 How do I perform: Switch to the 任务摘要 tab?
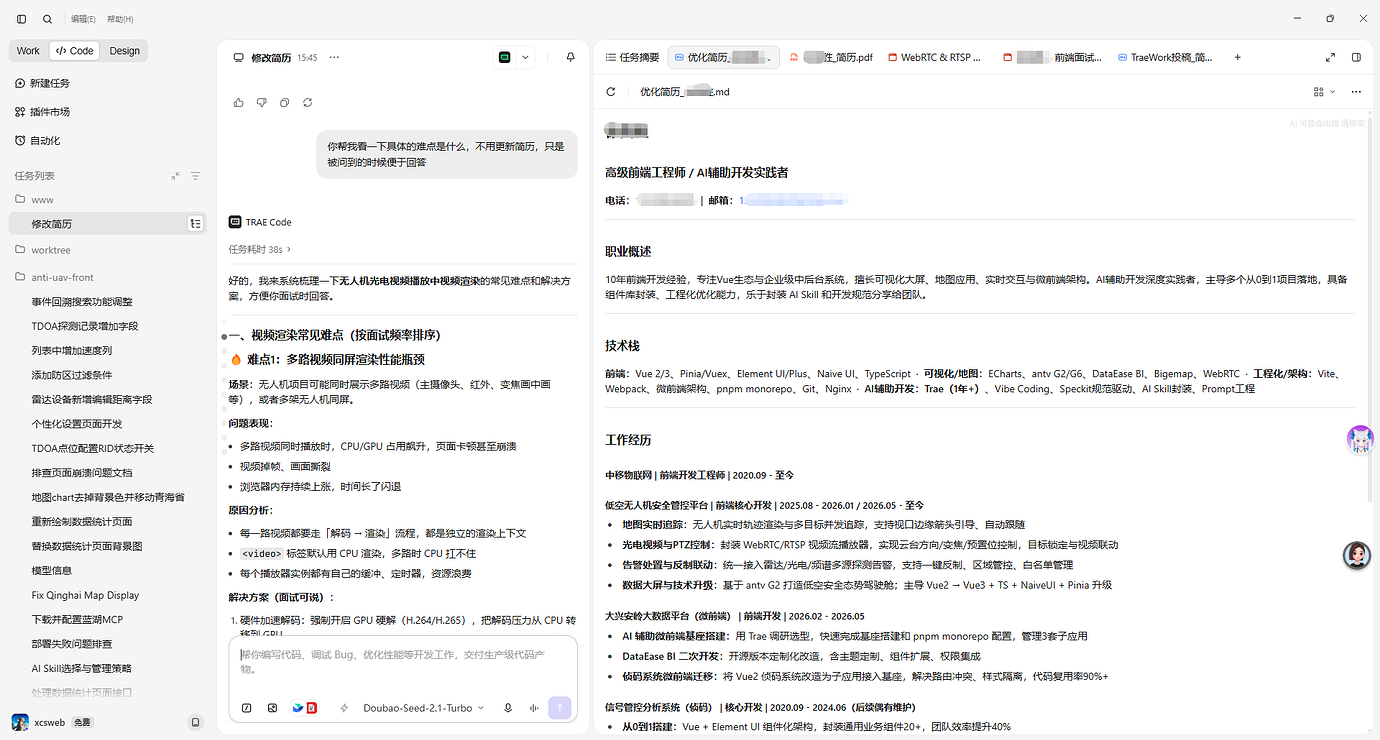click(632, 58)
